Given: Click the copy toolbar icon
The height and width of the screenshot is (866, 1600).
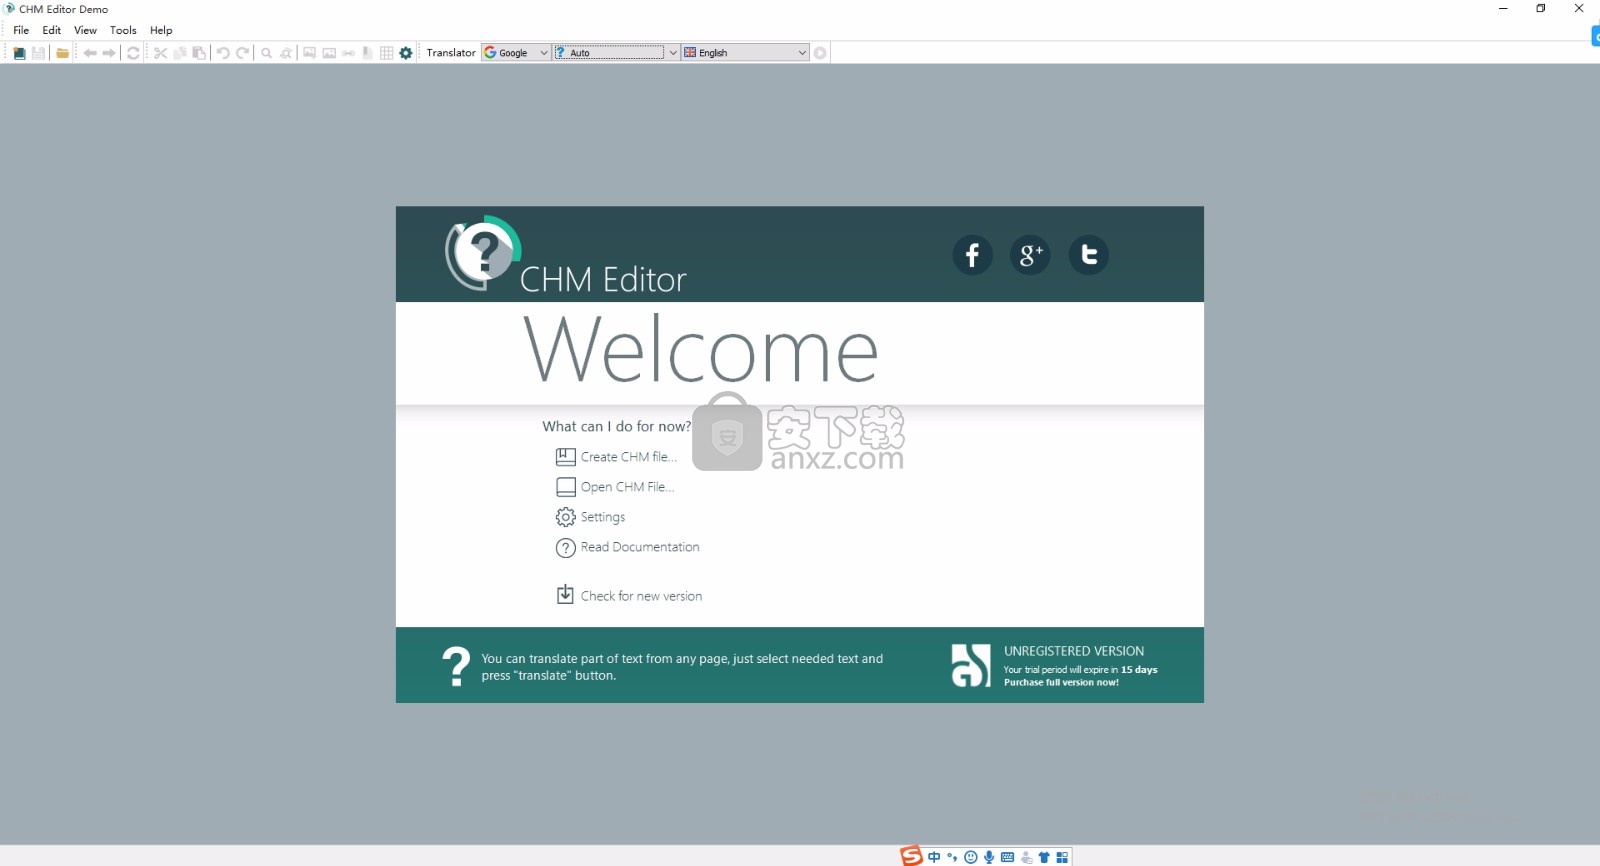Looking at the screenshot, I should click(x=180, y=53).
